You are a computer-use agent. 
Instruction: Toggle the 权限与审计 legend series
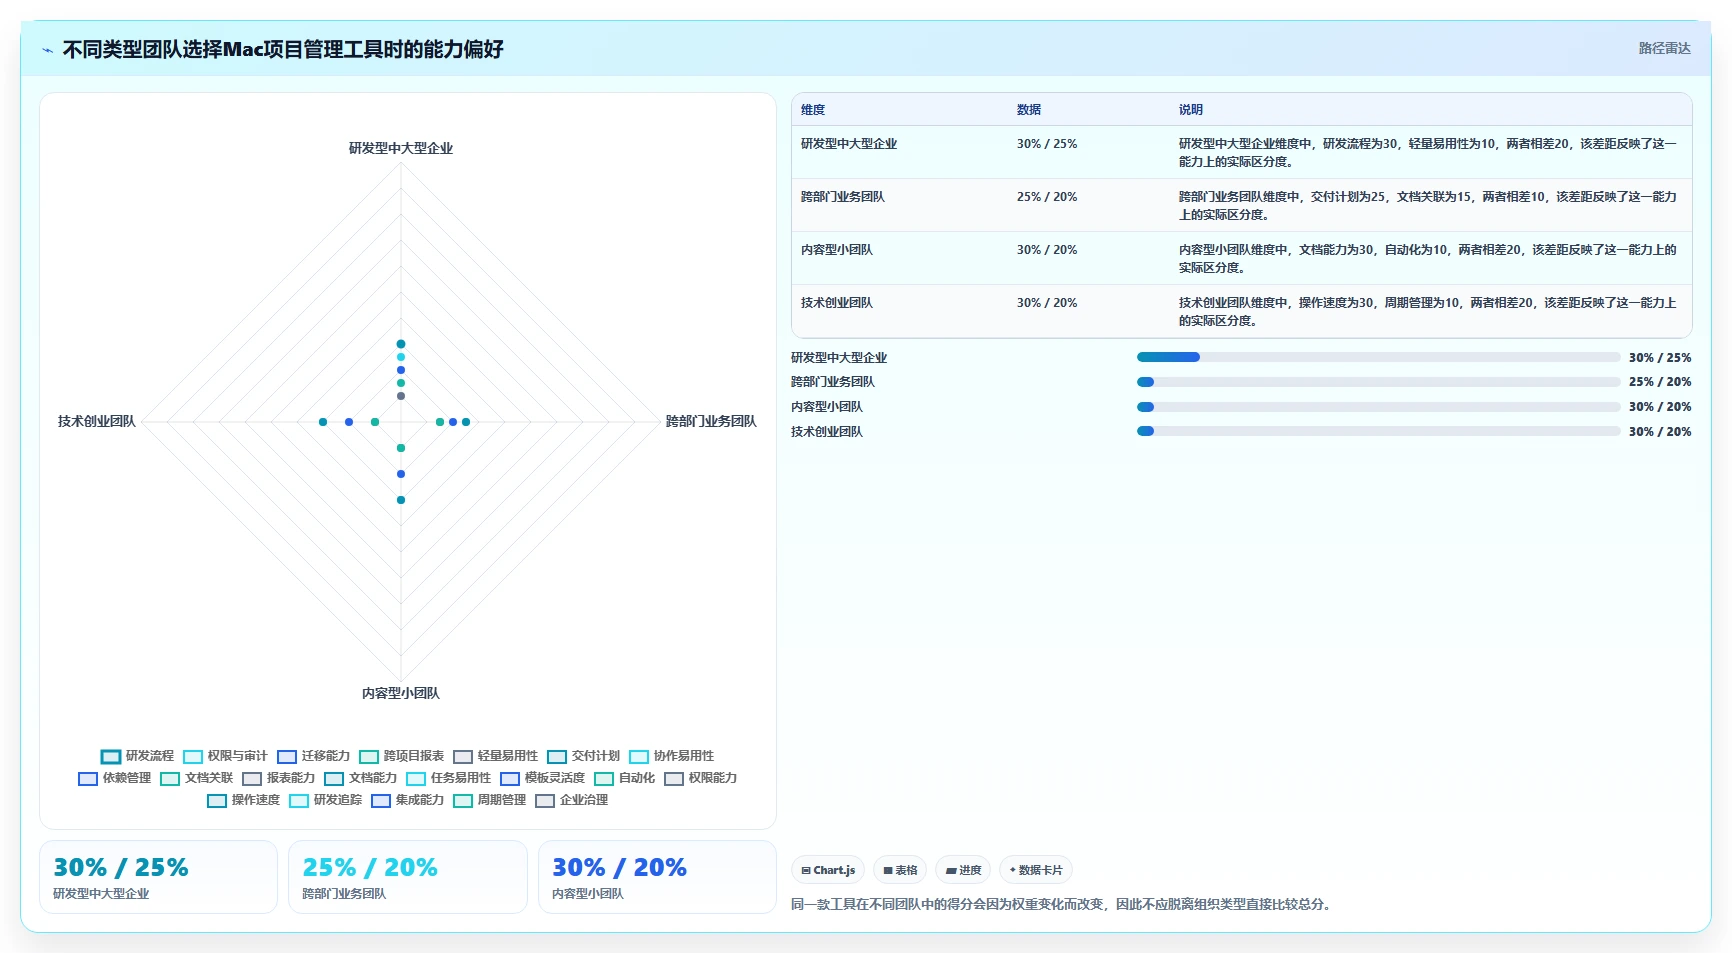pyautogui.click(x=225, y=756)
